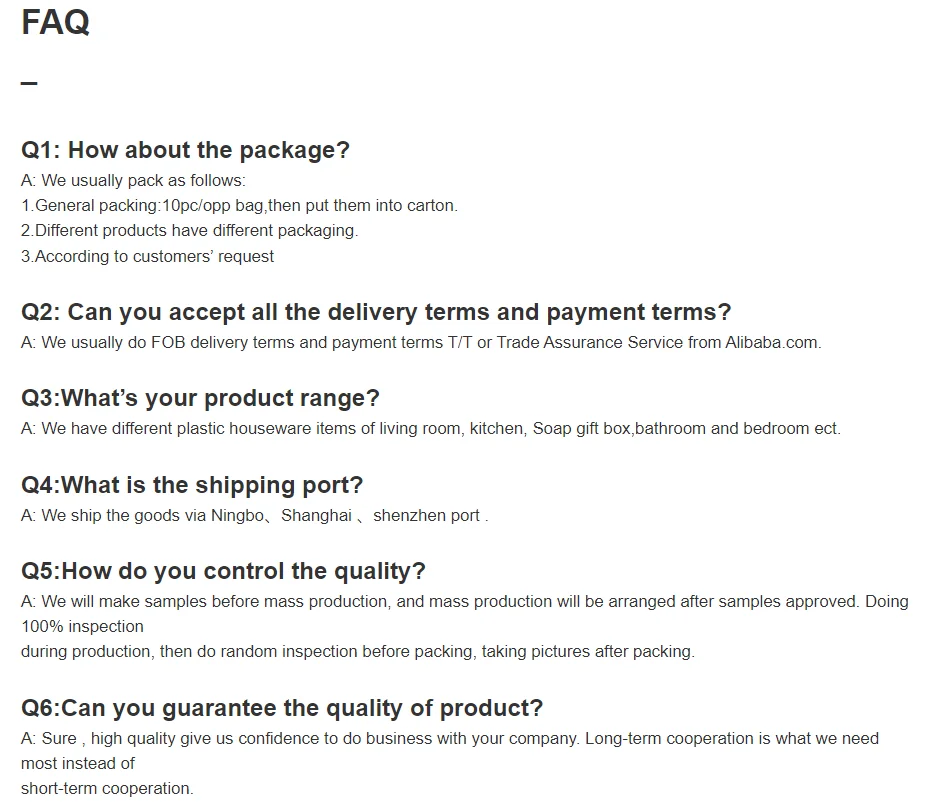The width and height of the screenshot is (926, 803).
Task: Select the Q3 product range heading
Action: pyautogui.click(x=200, y=399)
